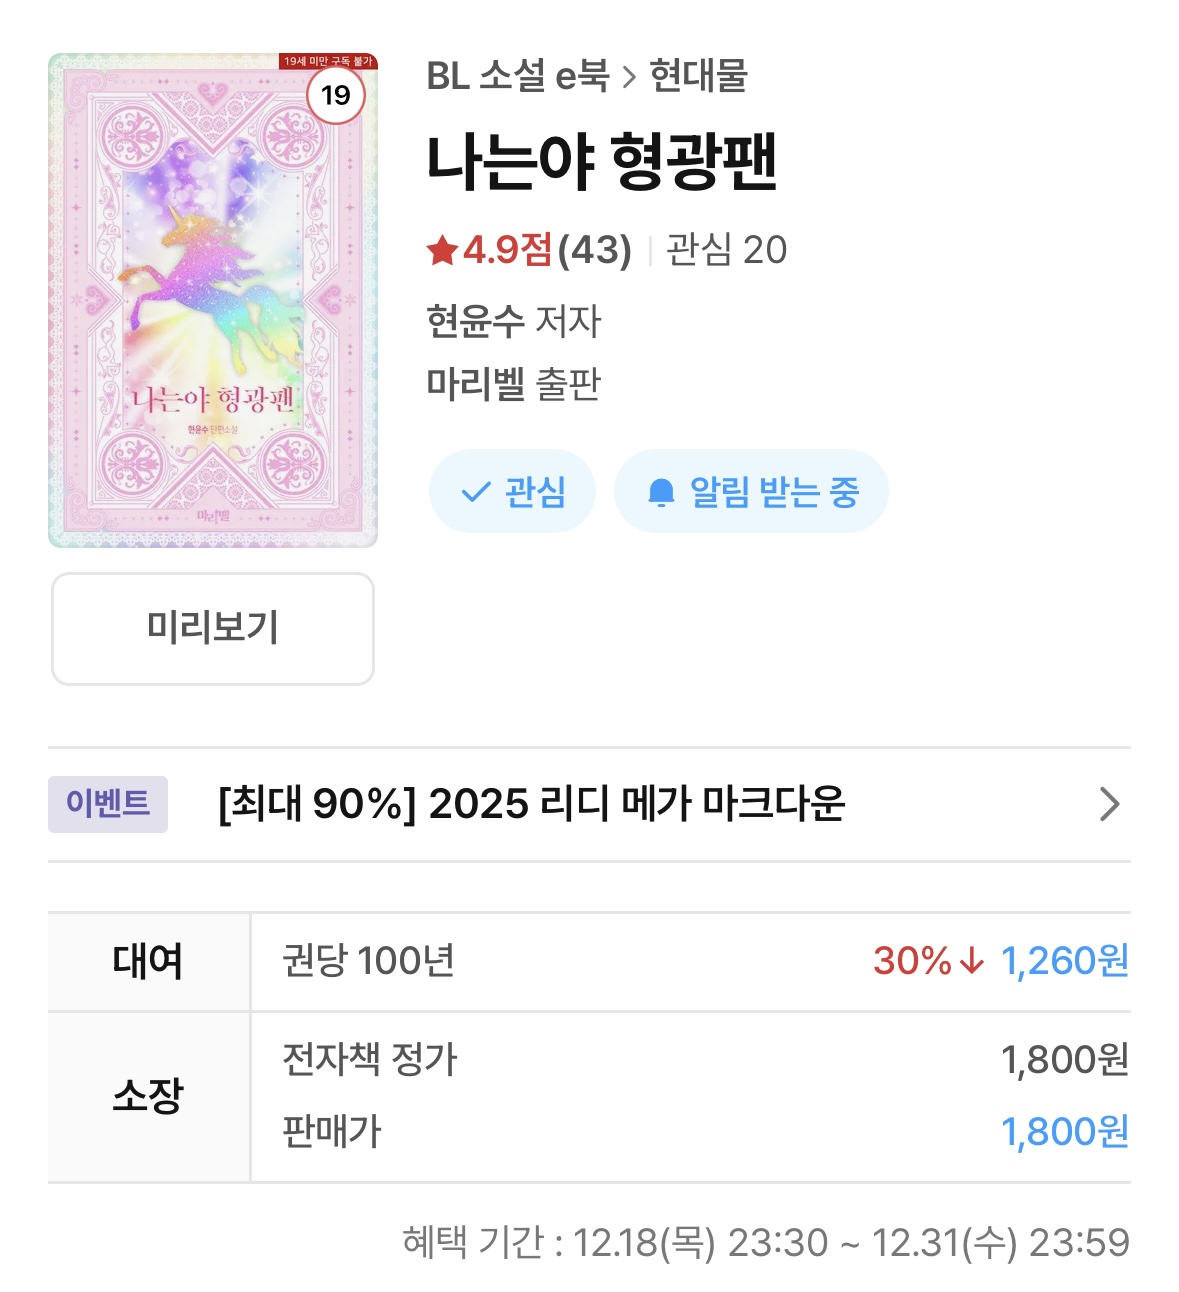Click the red star rating icon

click(x=442, y=250)
